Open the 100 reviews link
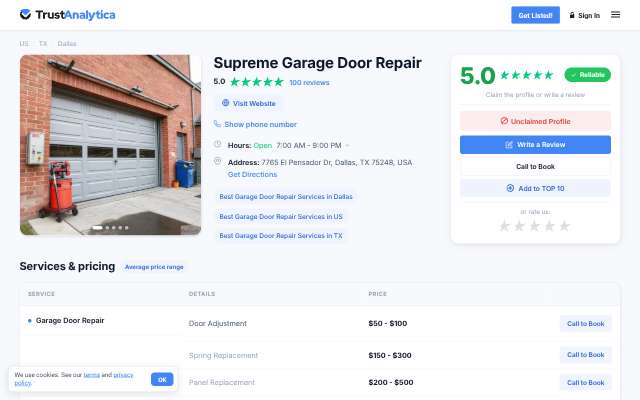 [x=309, y=82]
